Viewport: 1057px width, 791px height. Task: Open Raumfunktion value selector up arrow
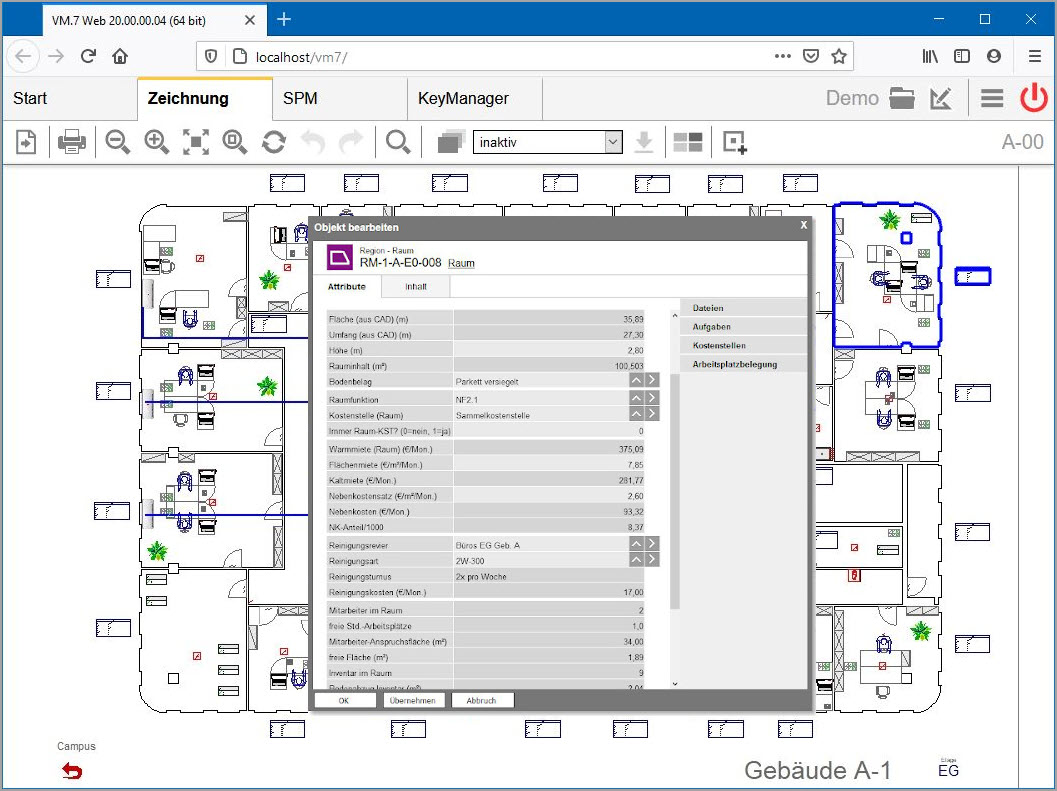coord(636,398)
